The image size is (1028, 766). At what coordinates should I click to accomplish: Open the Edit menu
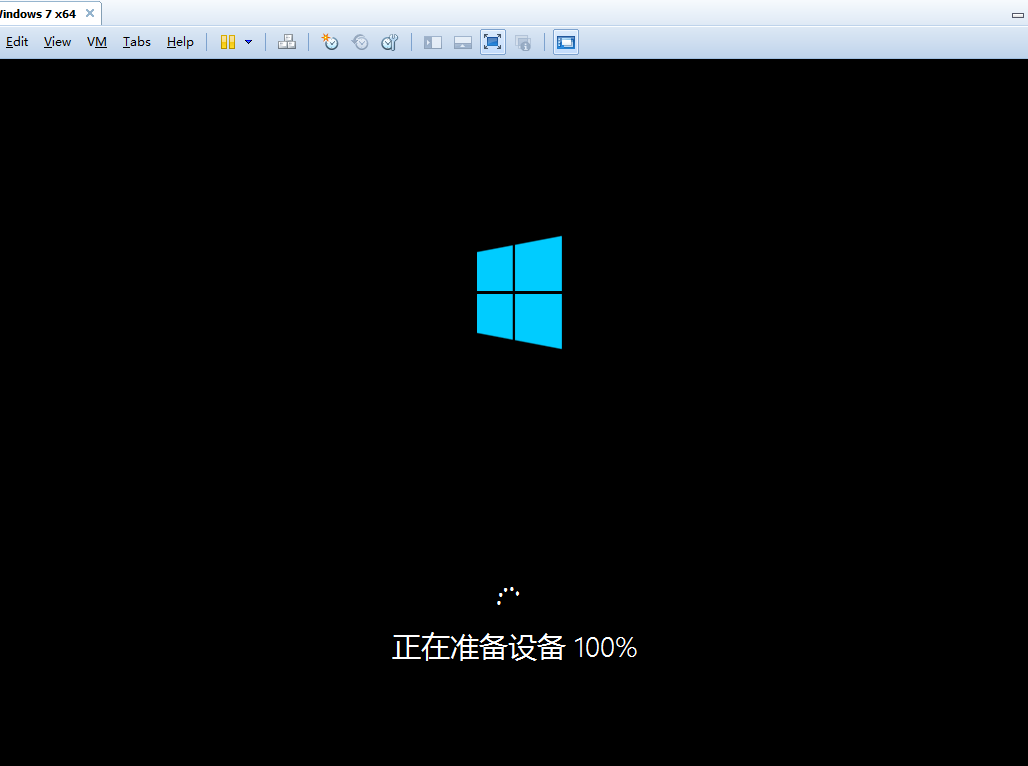pos(17,42)
